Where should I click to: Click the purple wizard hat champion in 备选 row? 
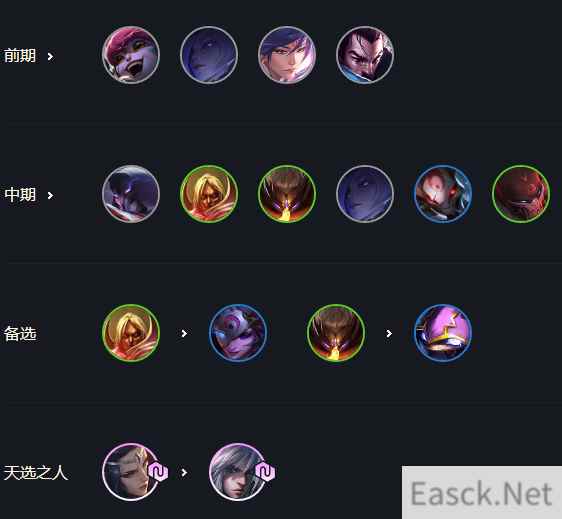coord(443,333)
